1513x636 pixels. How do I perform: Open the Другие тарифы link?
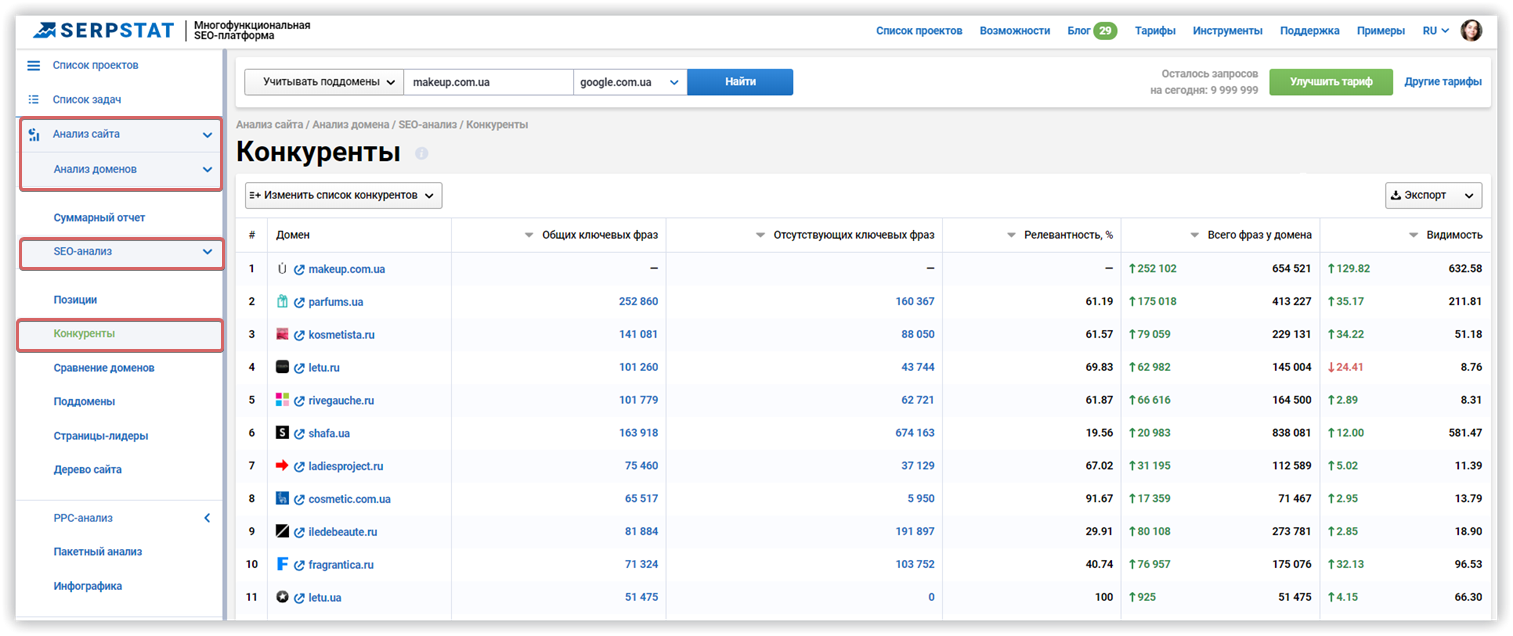(x=1443, y=82)
